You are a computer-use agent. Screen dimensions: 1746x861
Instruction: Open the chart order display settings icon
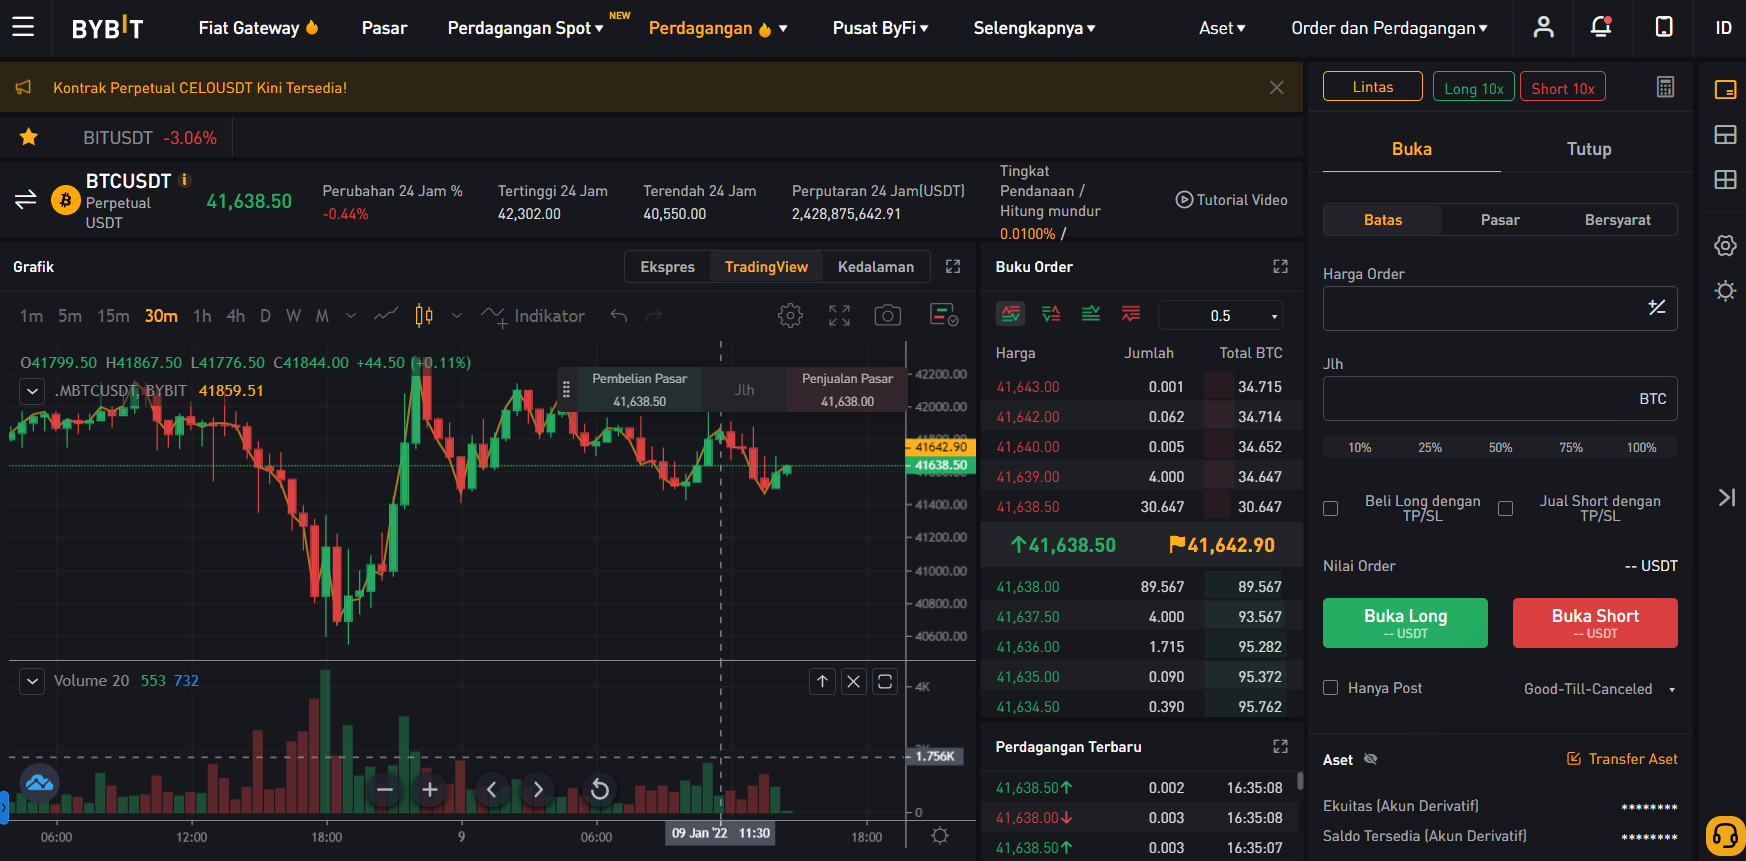tap(944, 315)
